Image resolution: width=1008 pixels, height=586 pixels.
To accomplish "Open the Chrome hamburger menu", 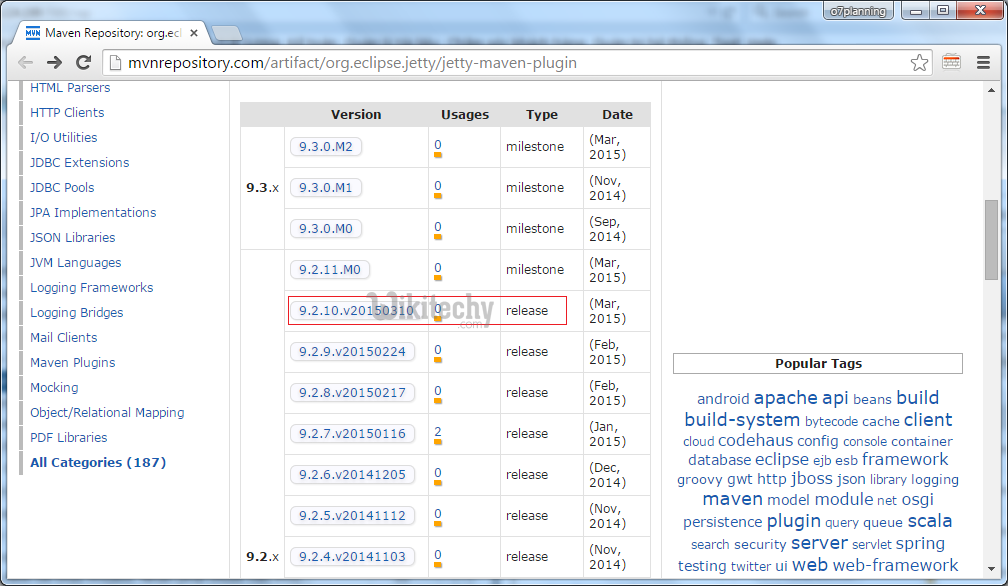I will point(983,62).
